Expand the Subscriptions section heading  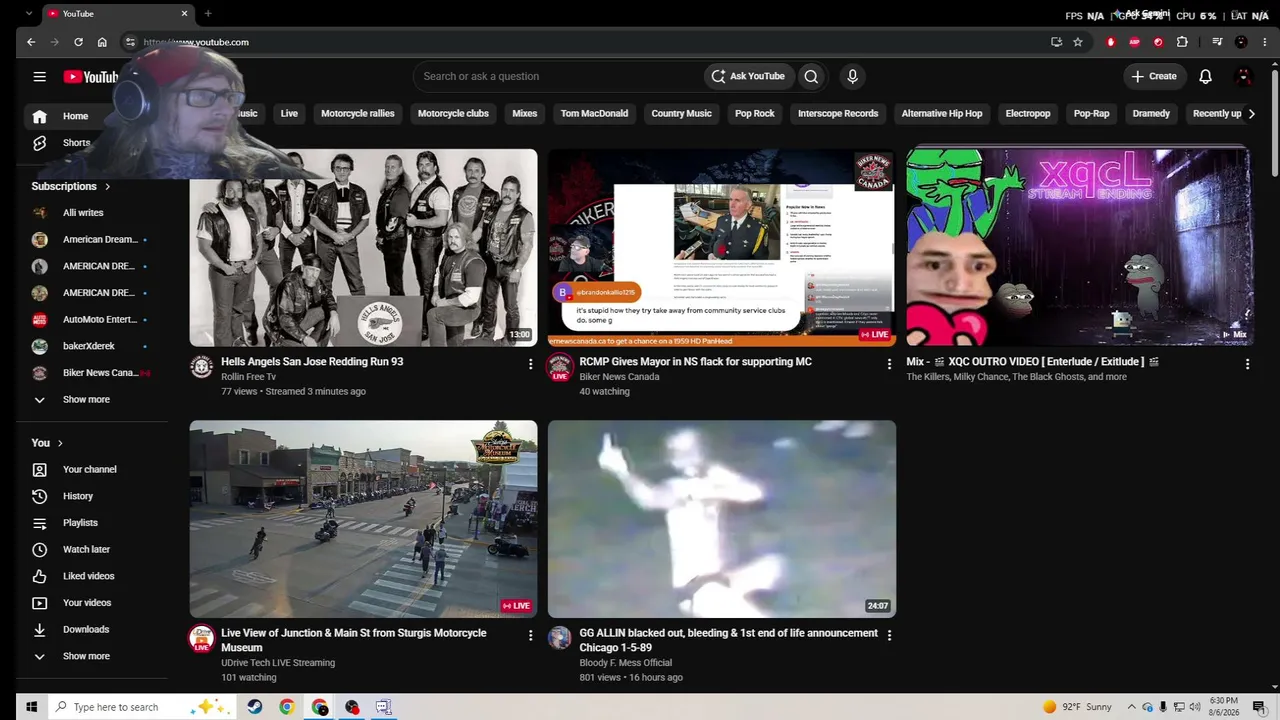[71, 186]
